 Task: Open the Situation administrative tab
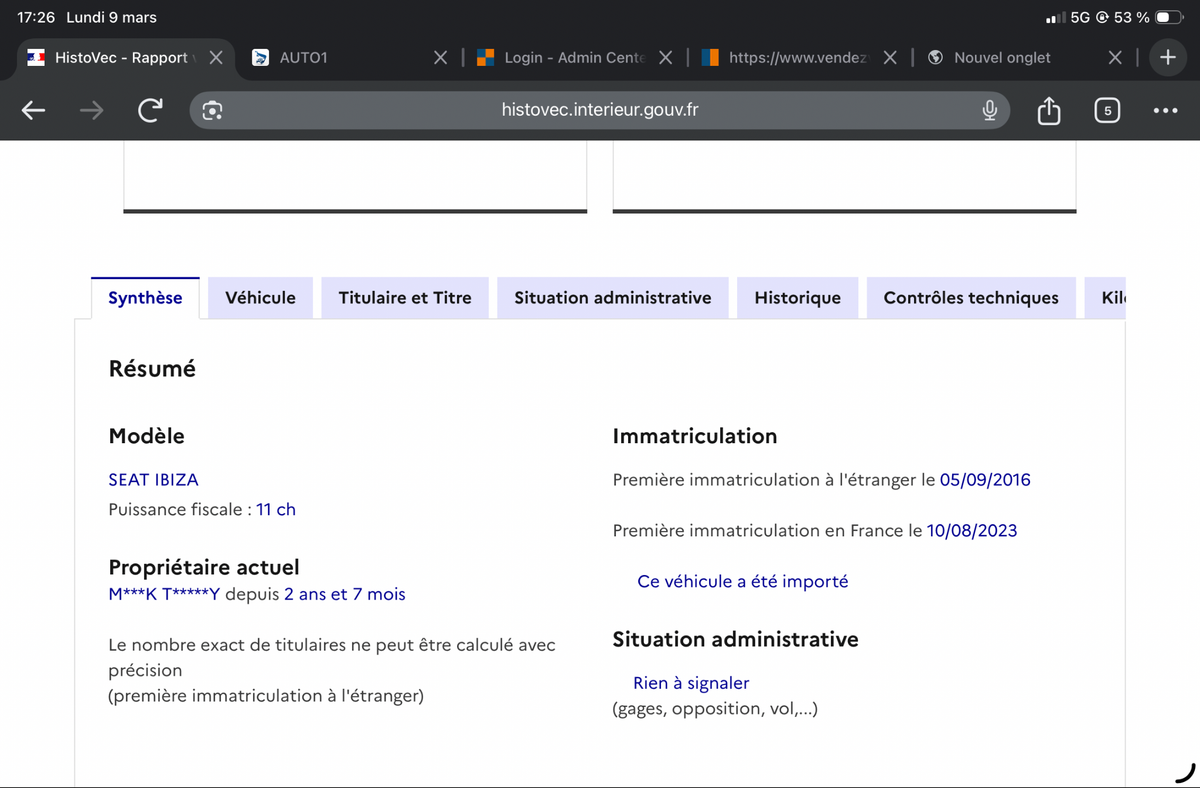point(612,298)
